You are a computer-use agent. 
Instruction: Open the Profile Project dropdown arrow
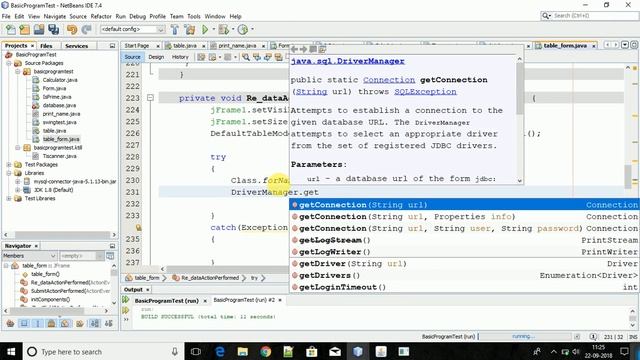coord(252,29)
